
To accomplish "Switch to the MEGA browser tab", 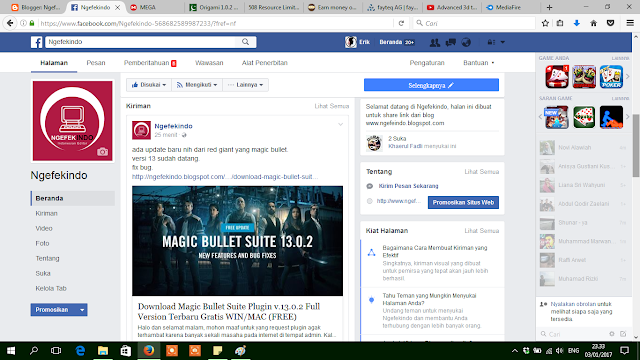I will [154, 7].
